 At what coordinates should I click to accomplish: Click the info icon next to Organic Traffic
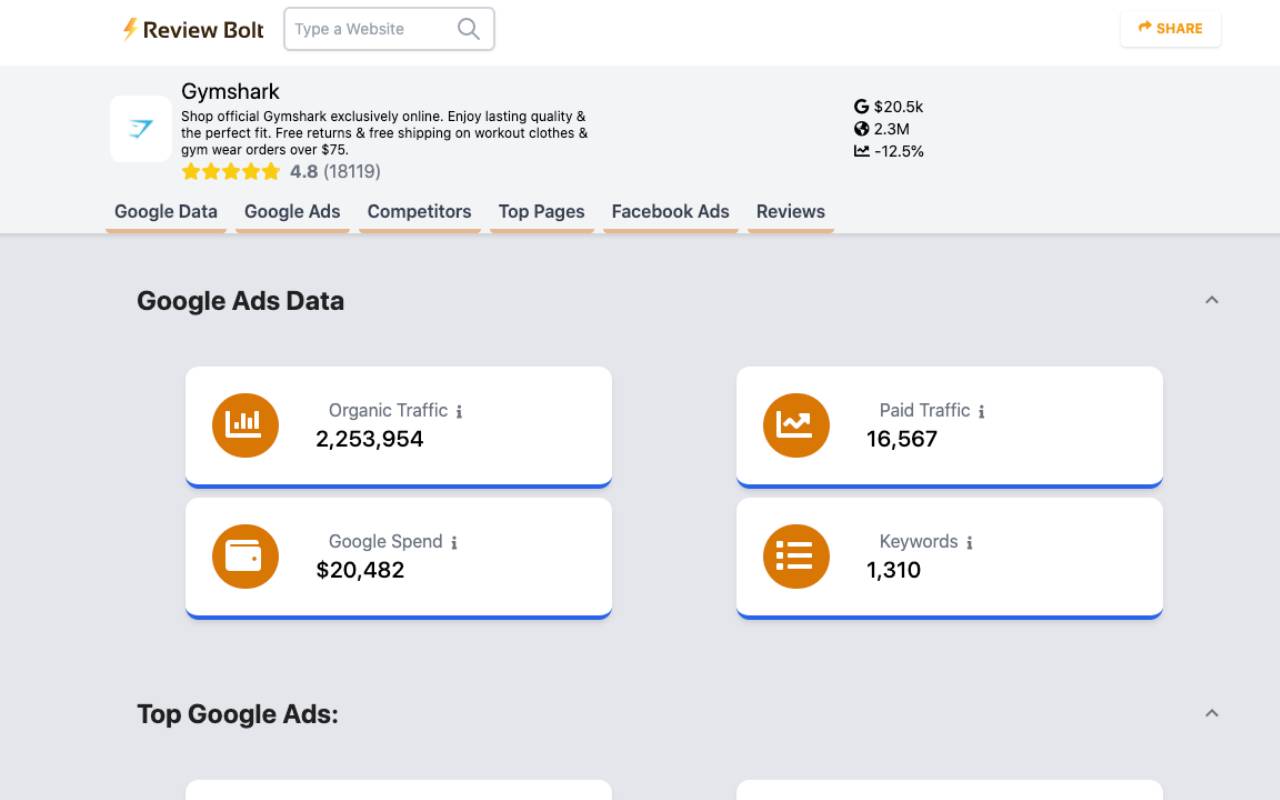pyautogui.click(x=459, y=411)
